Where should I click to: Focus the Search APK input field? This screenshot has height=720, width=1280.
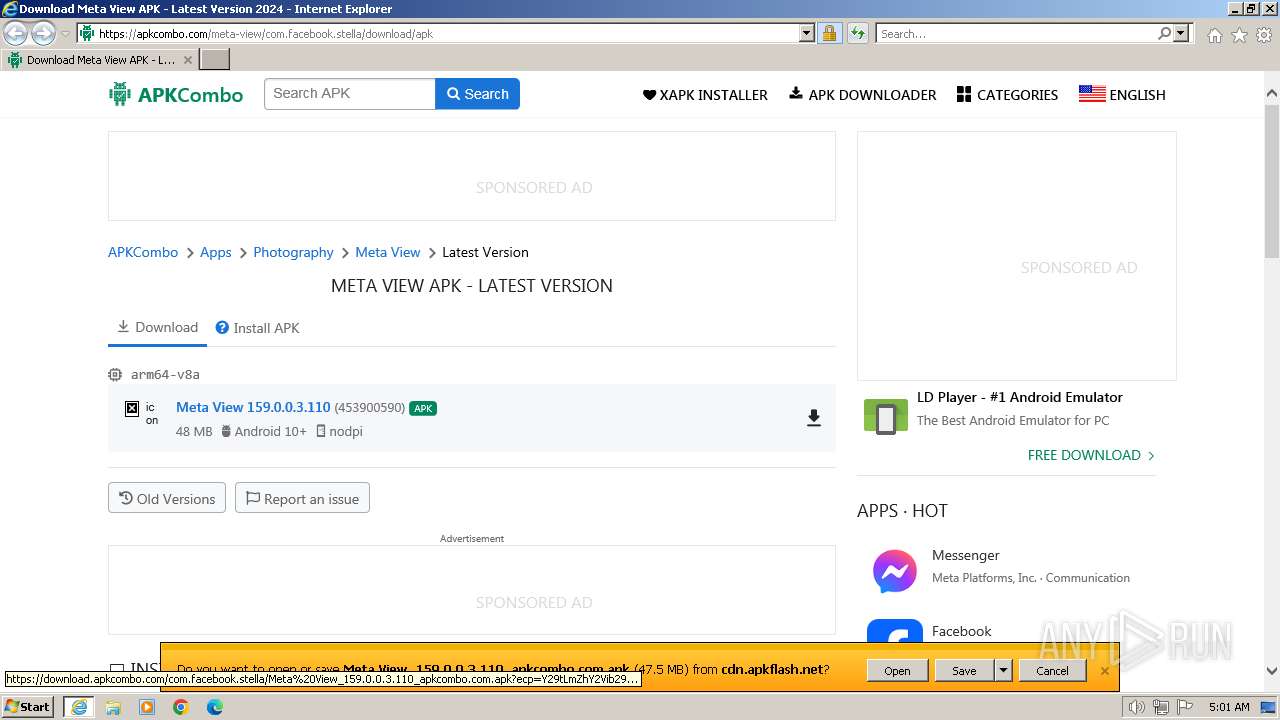[350, 94]
